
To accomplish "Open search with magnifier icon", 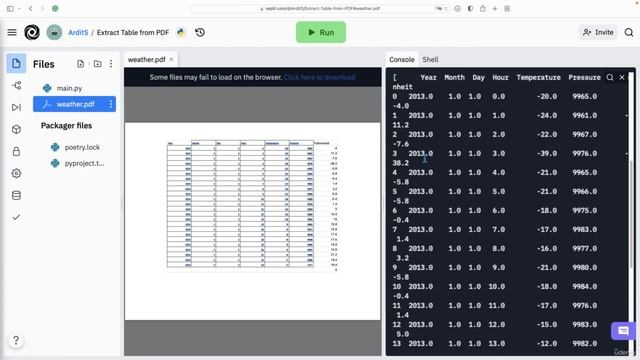I will pos(629,32).
